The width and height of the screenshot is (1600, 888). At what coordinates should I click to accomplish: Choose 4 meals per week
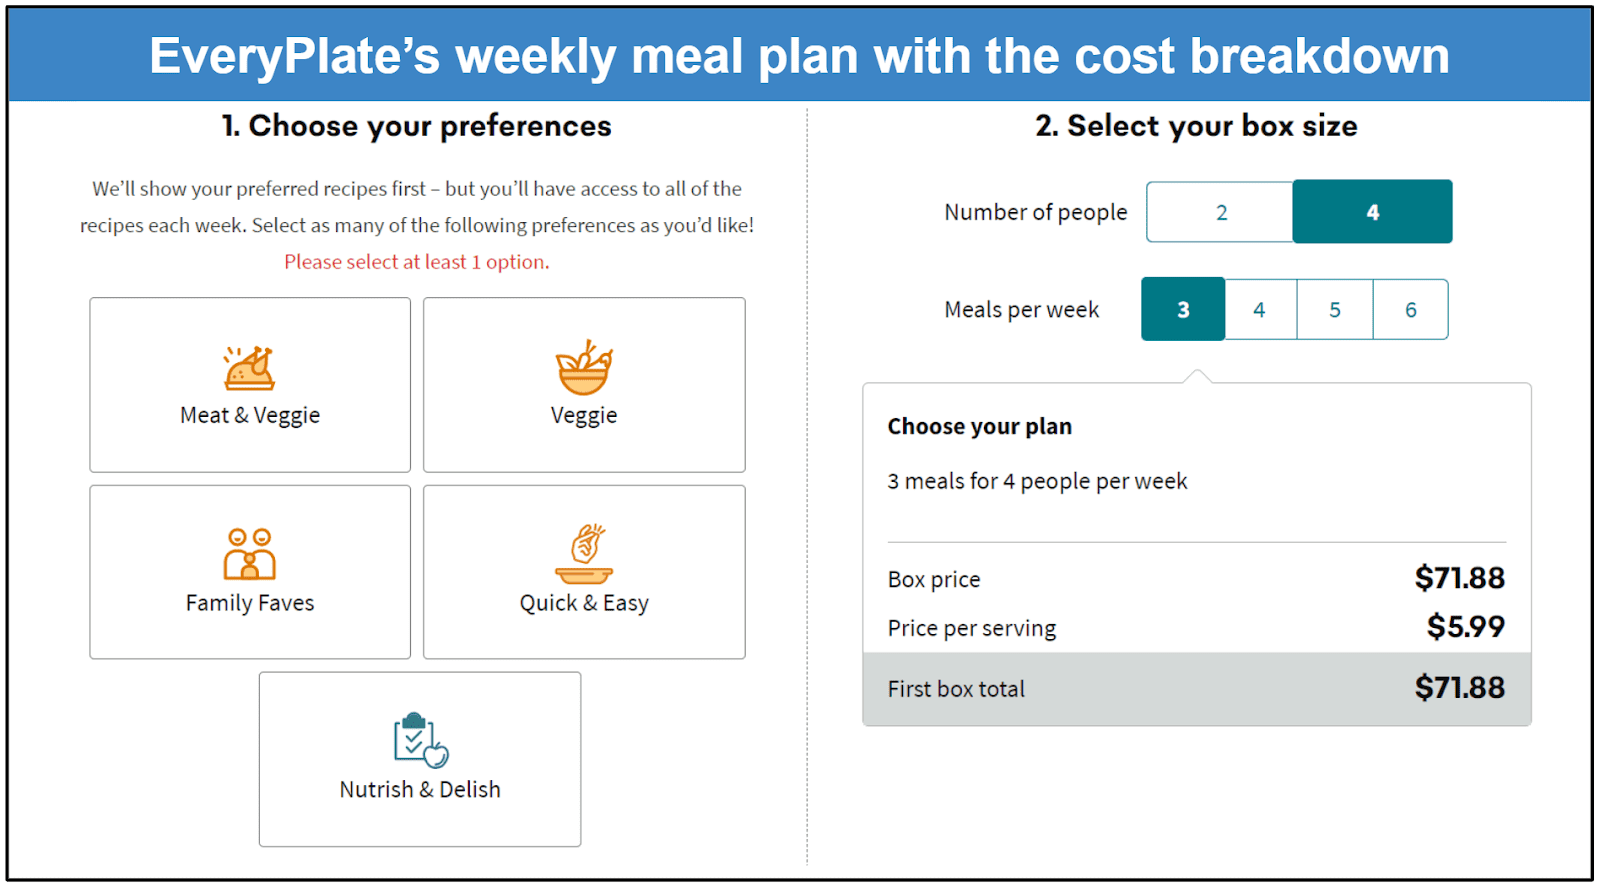coord(1260,310)
